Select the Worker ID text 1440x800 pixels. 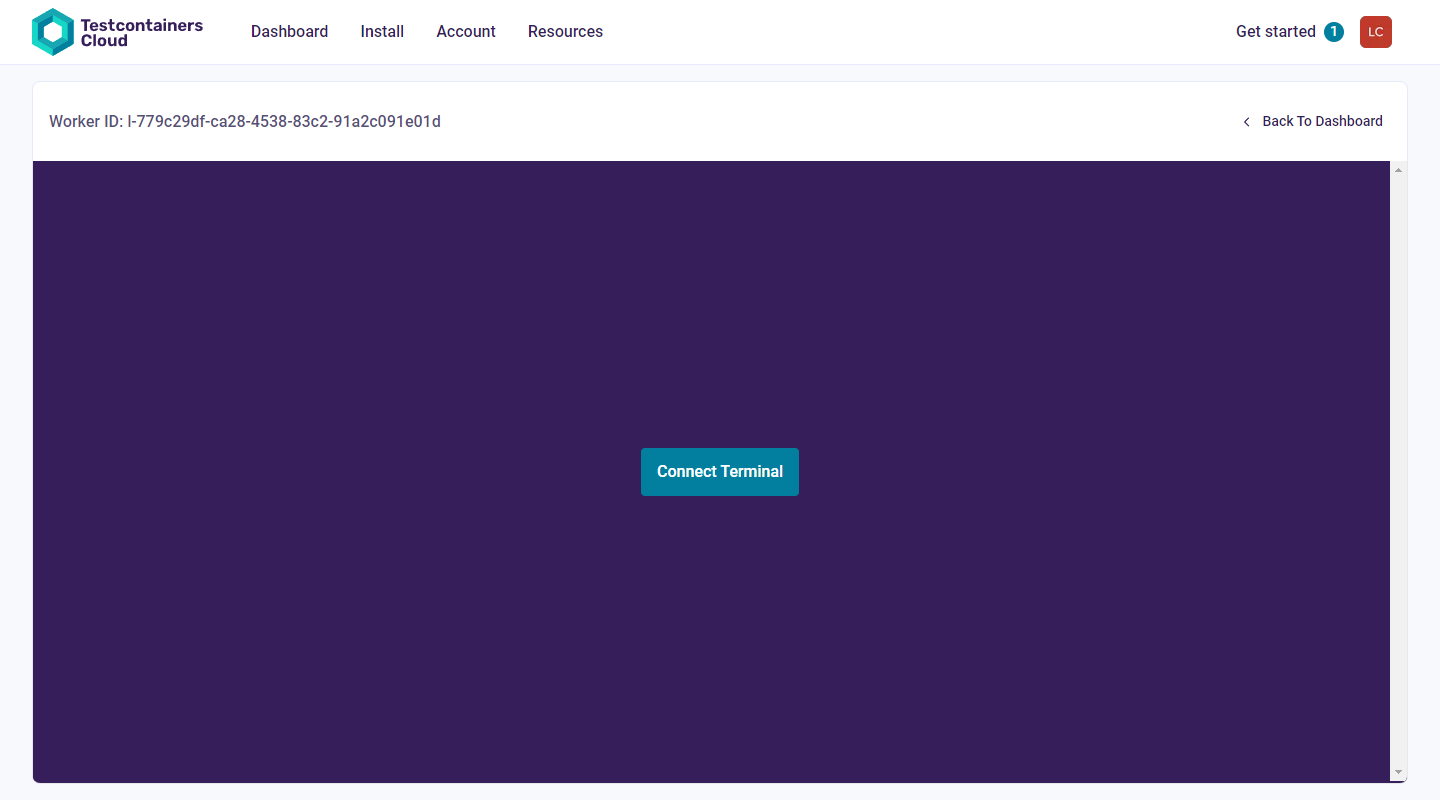click(x=244, y=121)
